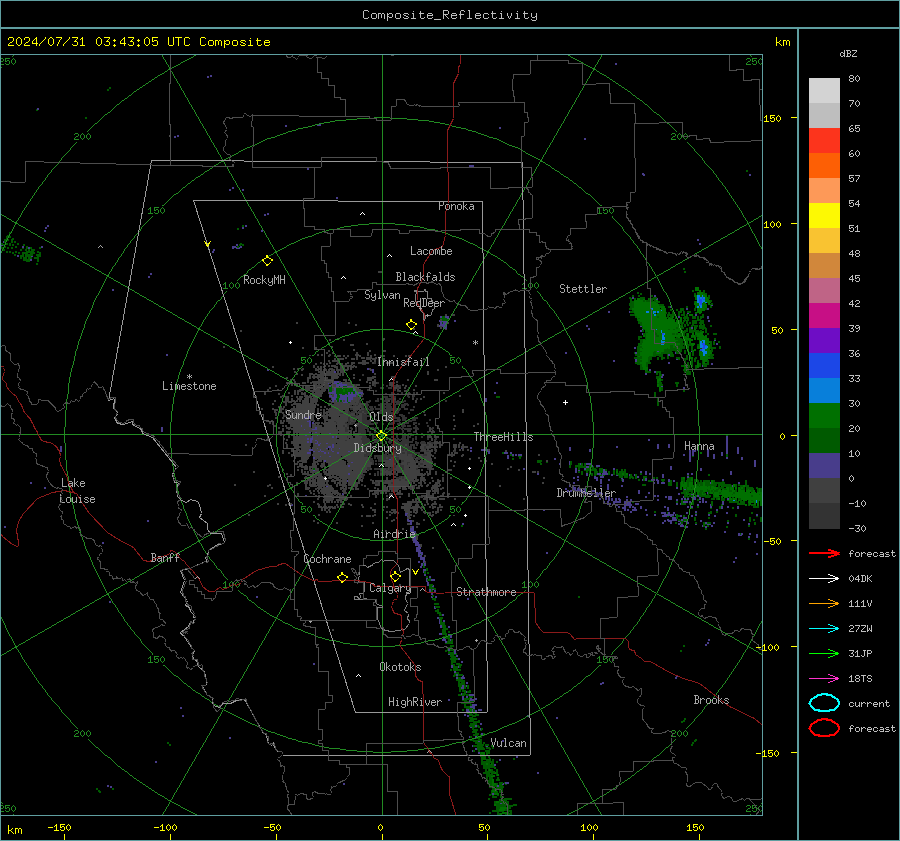Click the Lacombe city label
Image resolution: width=900 pixels, height=841 pixels.
coord(431,251)
